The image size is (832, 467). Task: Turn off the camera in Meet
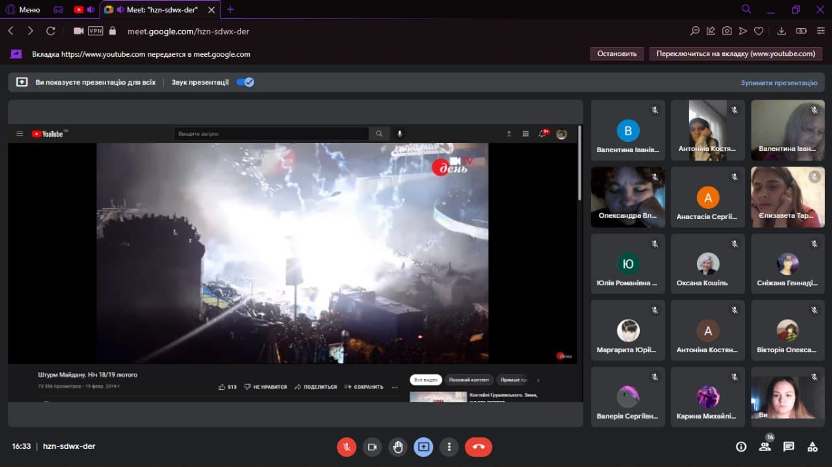click(373, 447)
